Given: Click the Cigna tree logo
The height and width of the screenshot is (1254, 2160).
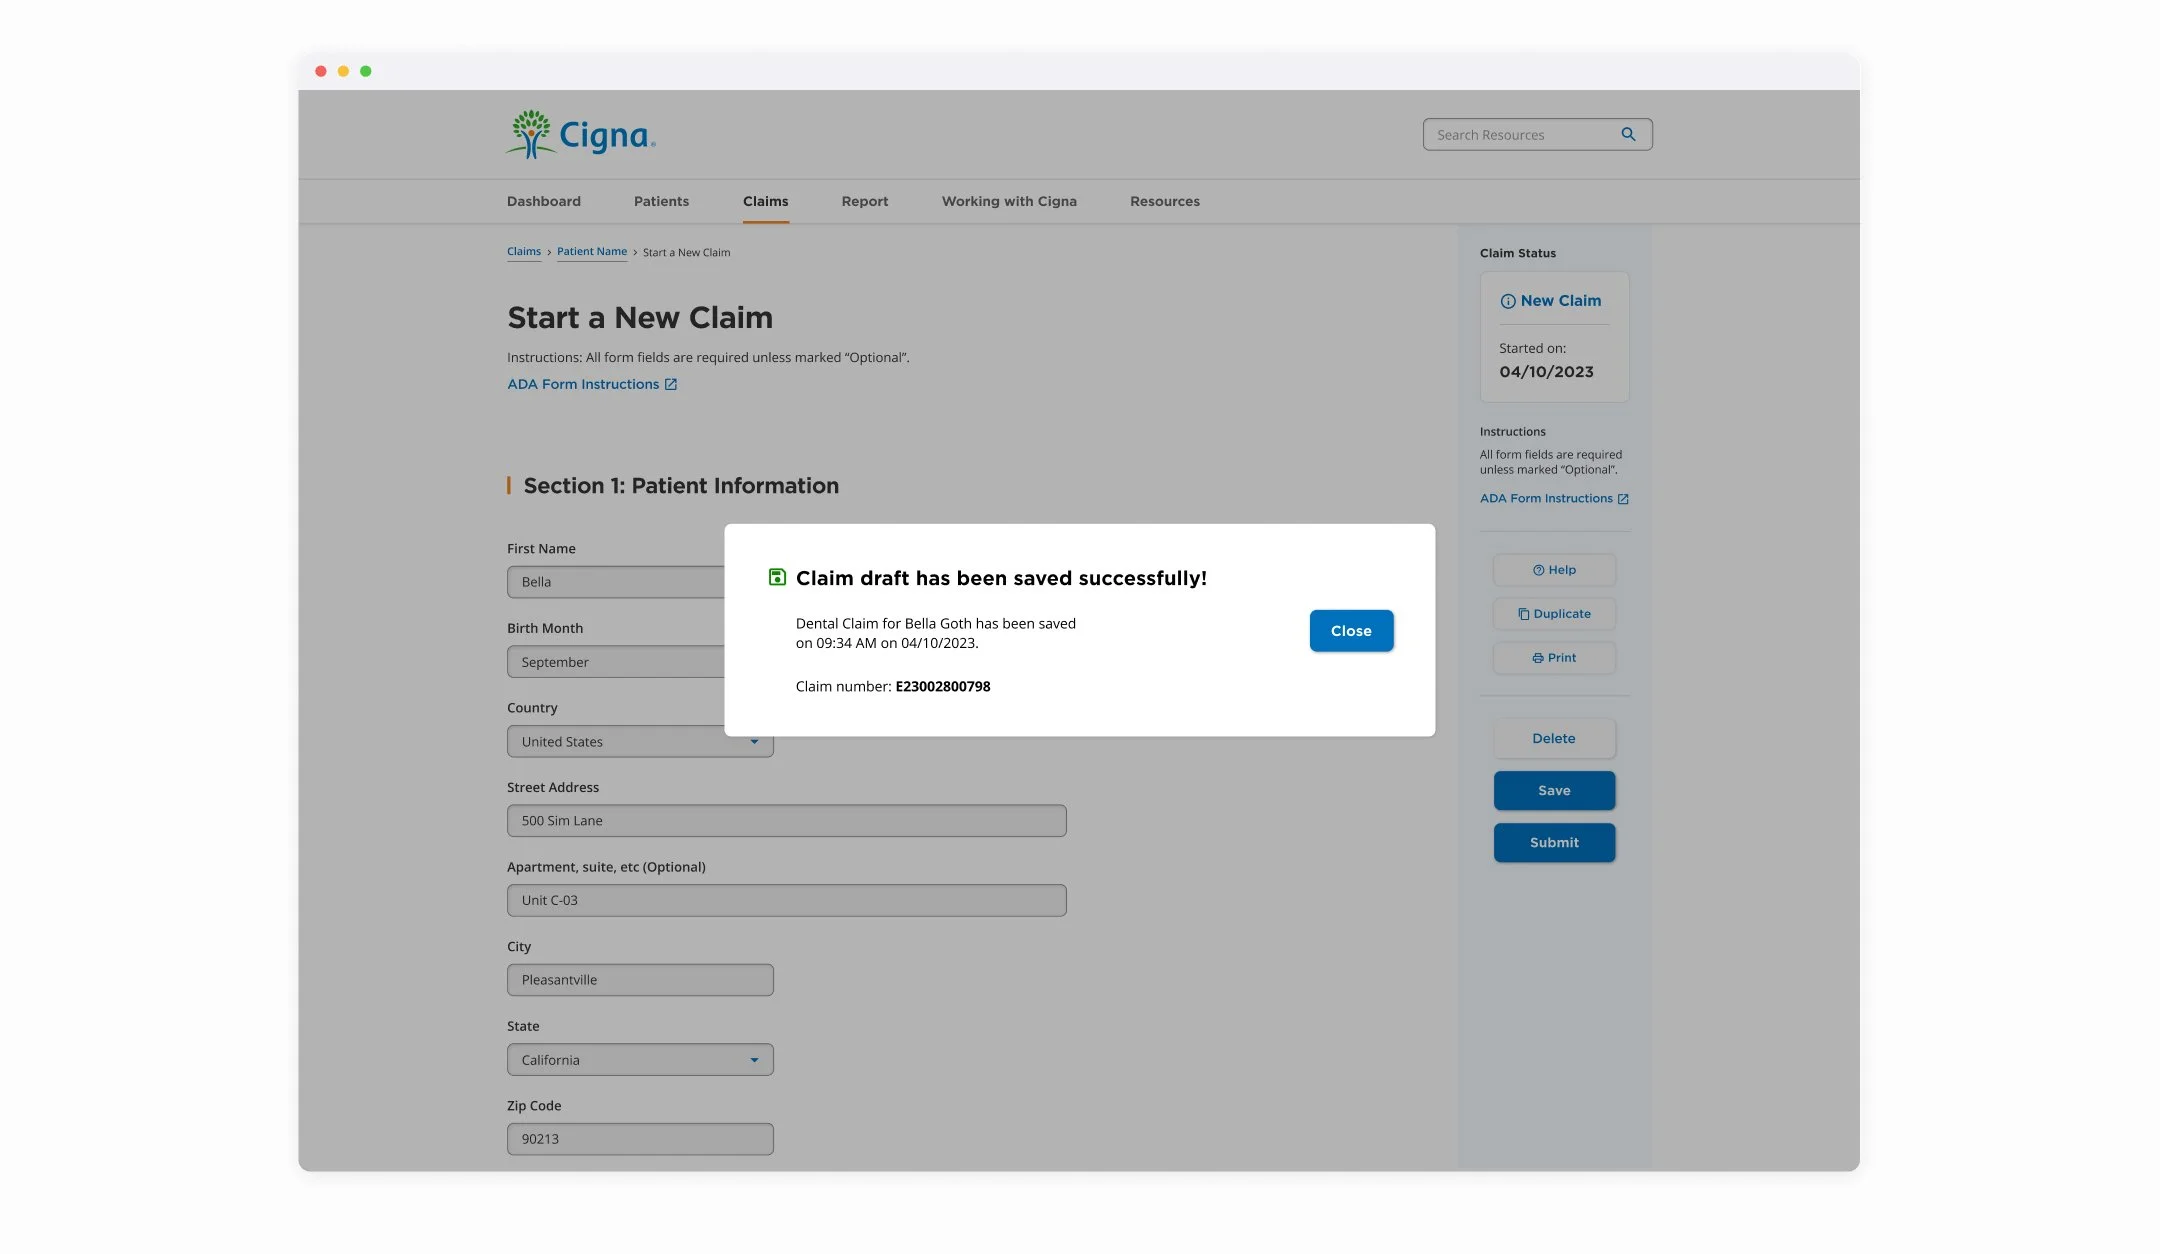Looking at the screenshot, I should coord(531,134).
